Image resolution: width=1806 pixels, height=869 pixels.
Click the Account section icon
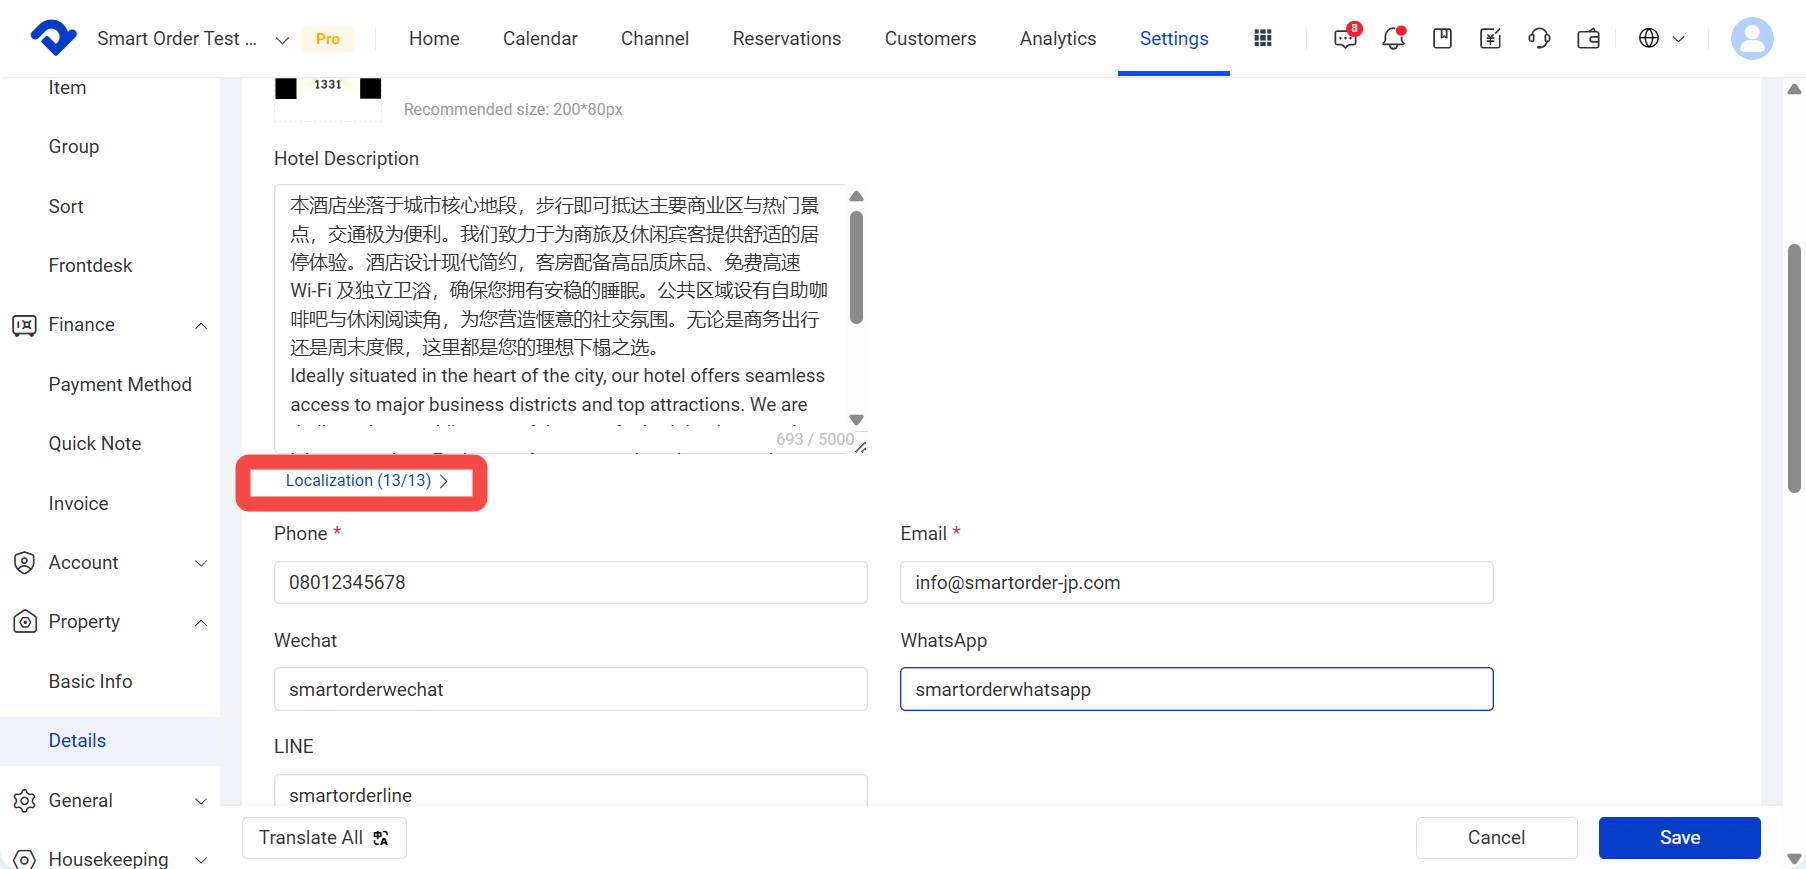click(x=24, y=563)
